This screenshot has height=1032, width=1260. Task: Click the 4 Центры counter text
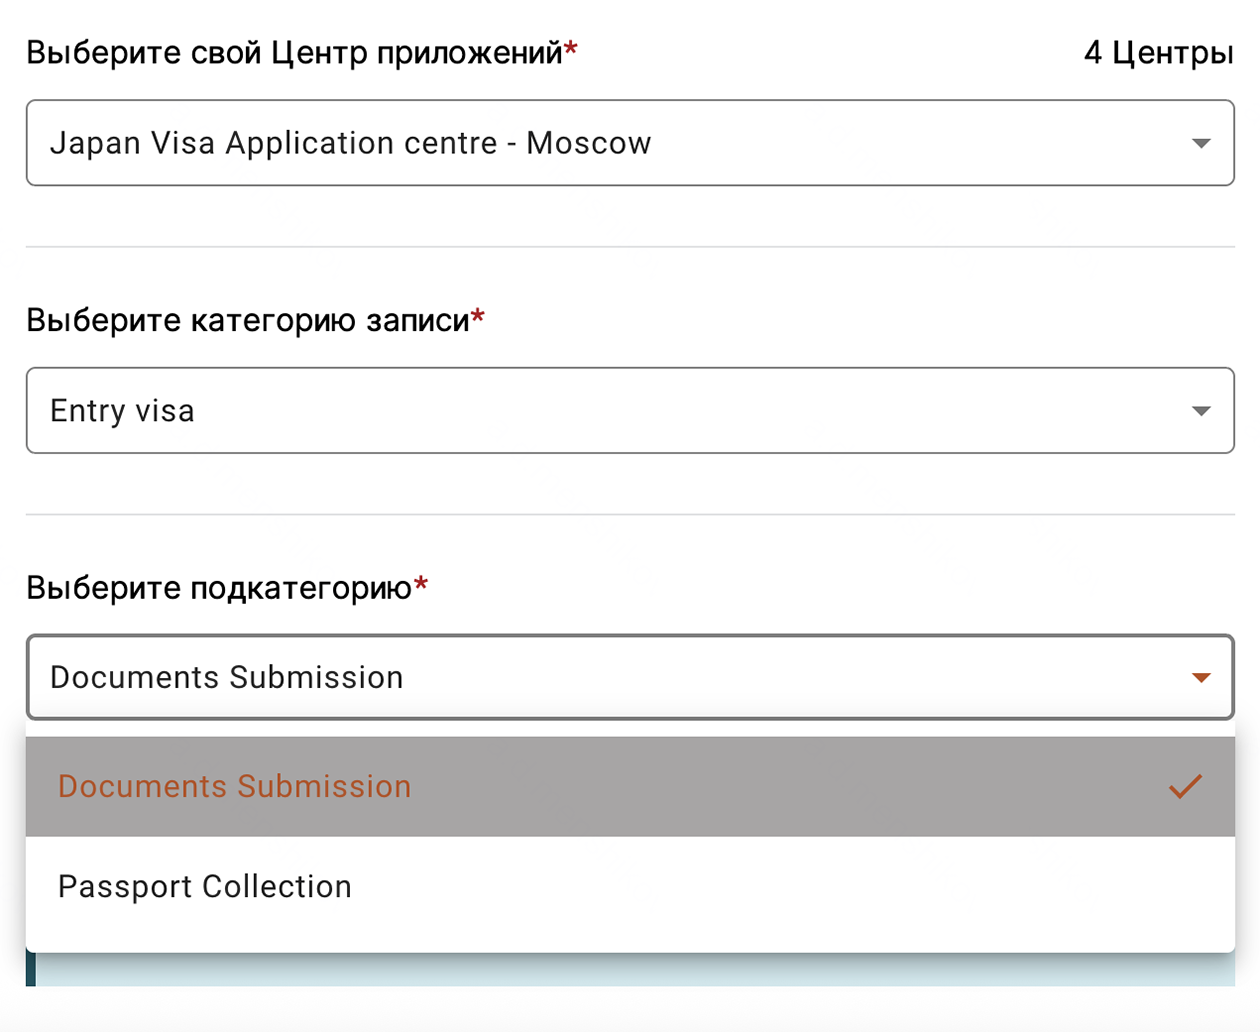[x=1157, y=52]
